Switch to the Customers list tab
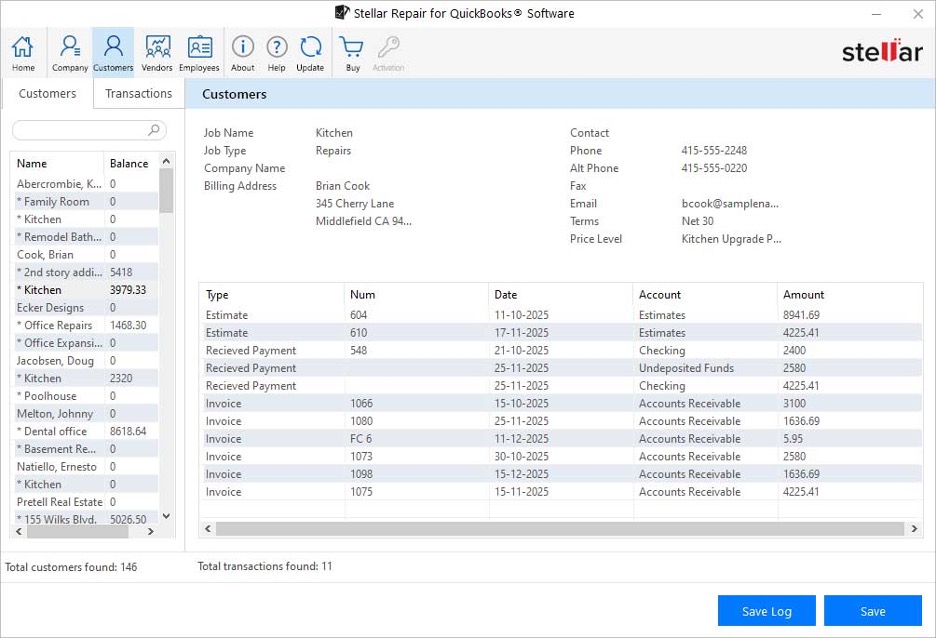The image size is (936, 638). point(47,94)
